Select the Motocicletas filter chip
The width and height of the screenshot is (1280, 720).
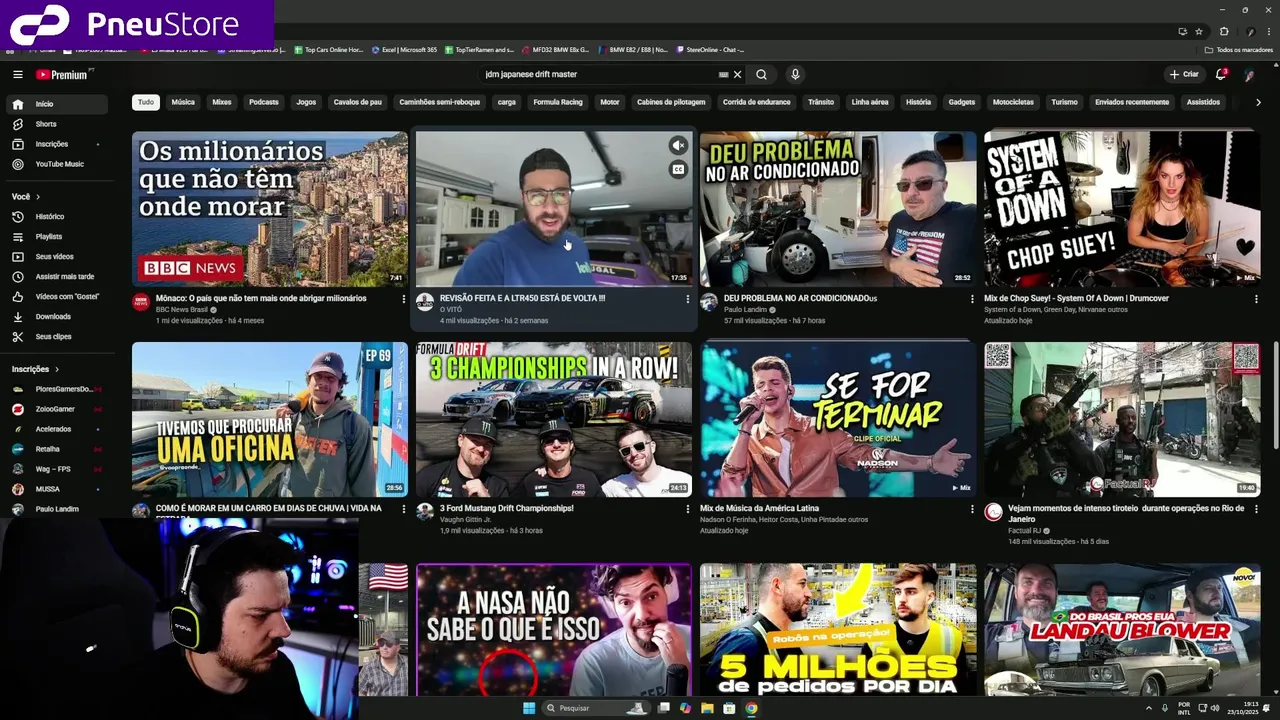[x=1013, y=102]
